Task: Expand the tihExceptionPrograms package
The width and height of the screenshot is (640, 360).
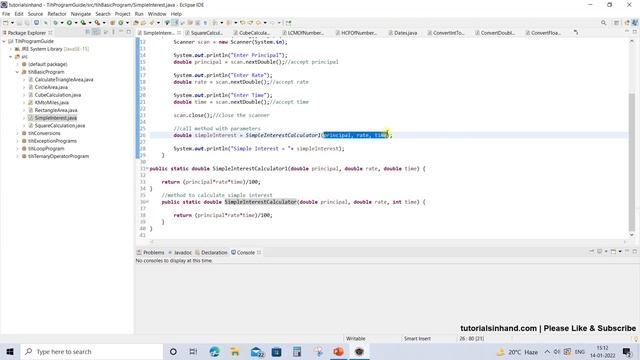Action: 18,141
